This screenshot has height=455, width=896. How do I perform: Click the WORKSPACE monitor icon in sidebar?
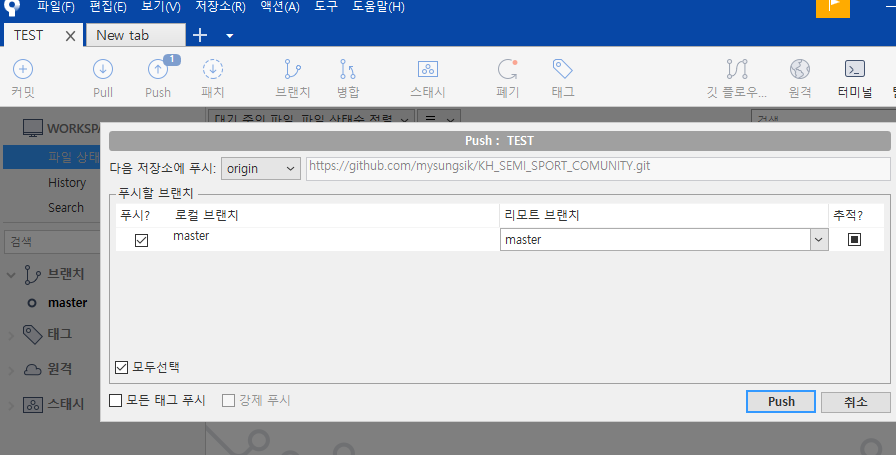(x=33, y=128)
